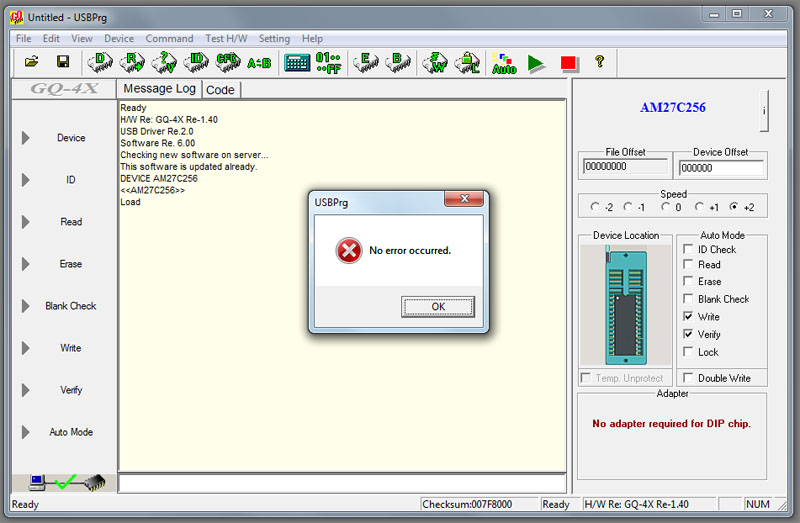This screenshot has width=800, height=523.
Task: Click the Device Offset input field
Action: coord(721,168)
